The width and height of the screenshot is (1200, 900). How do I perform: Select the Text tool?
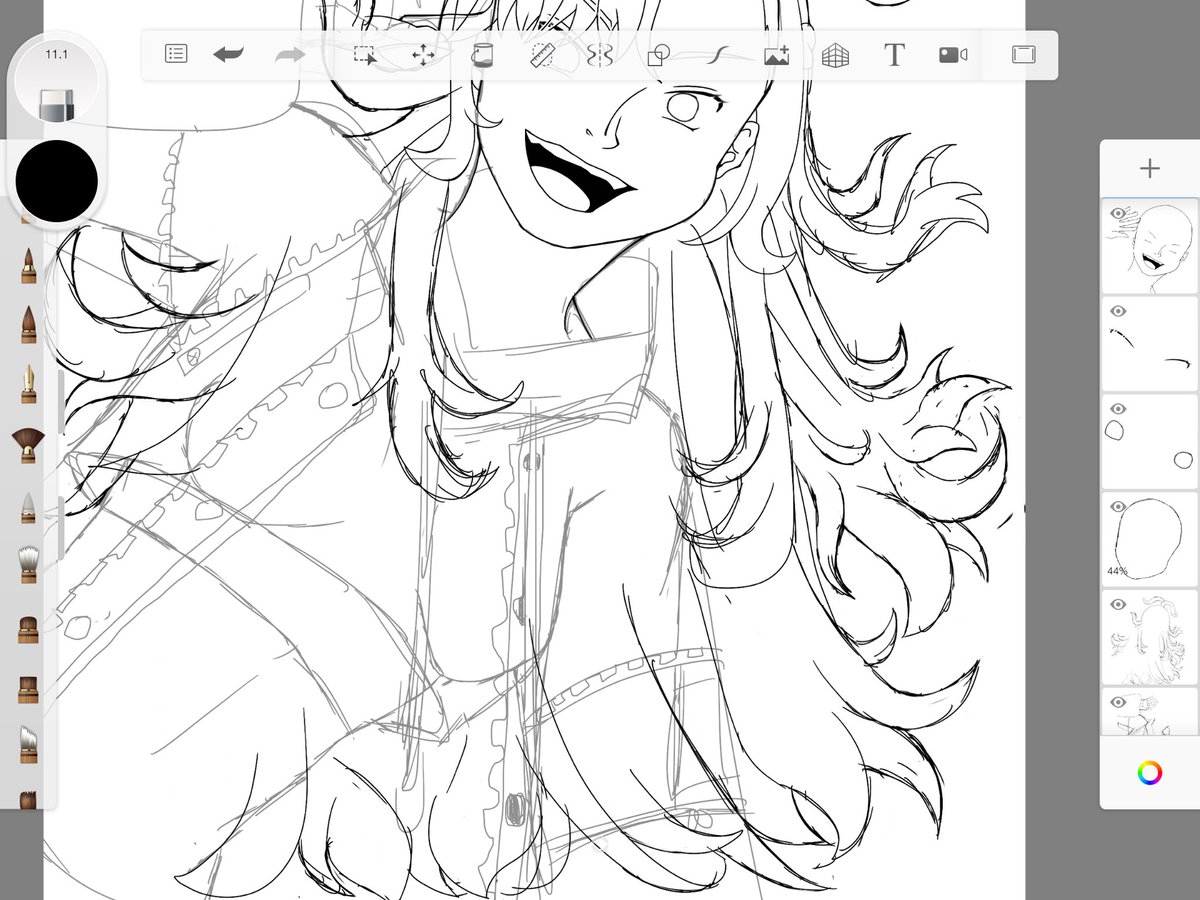coord(894,55)
